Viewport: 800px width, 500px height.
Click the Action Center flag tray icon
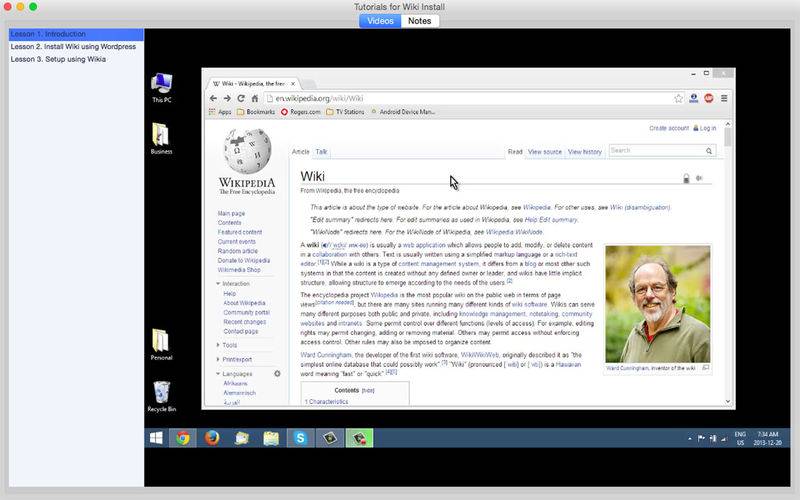pyautogui.click(x=702, y=438)
